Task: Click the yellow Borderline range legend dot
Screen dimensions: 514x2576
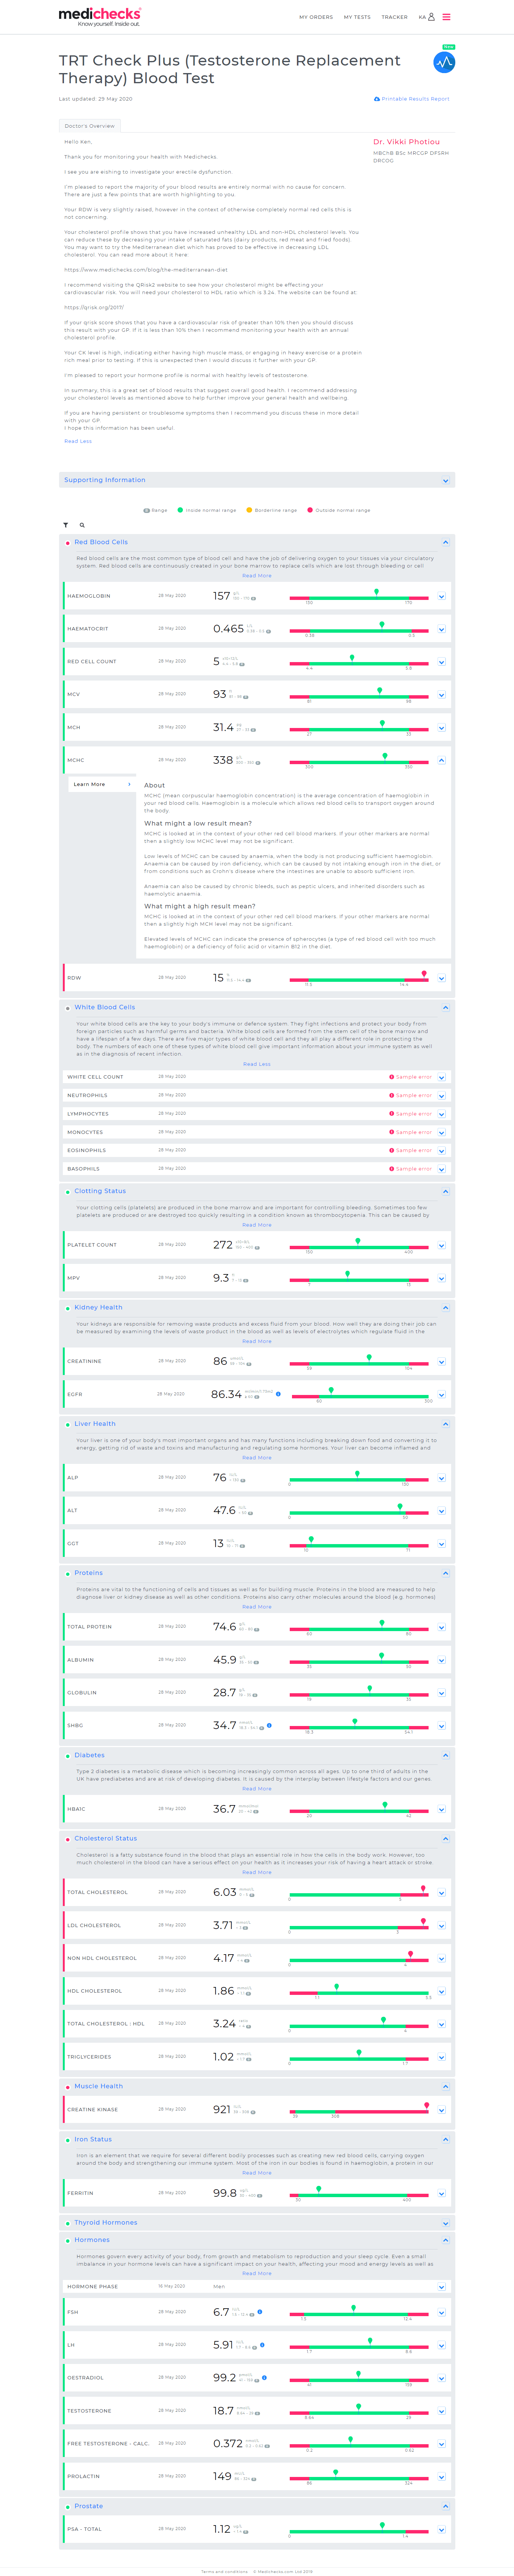Action: click(x=249, y=510)
